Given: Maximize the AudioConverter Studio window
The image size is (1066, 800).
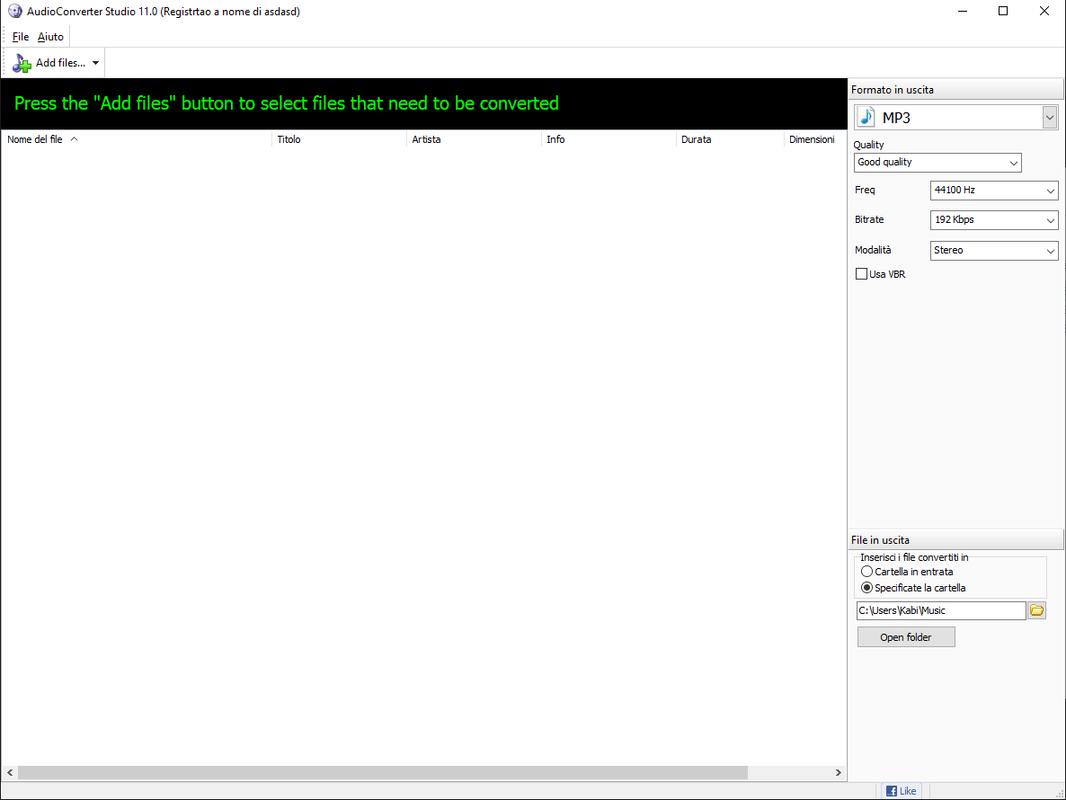Looking at the screenshot, I should (1003, 12).
